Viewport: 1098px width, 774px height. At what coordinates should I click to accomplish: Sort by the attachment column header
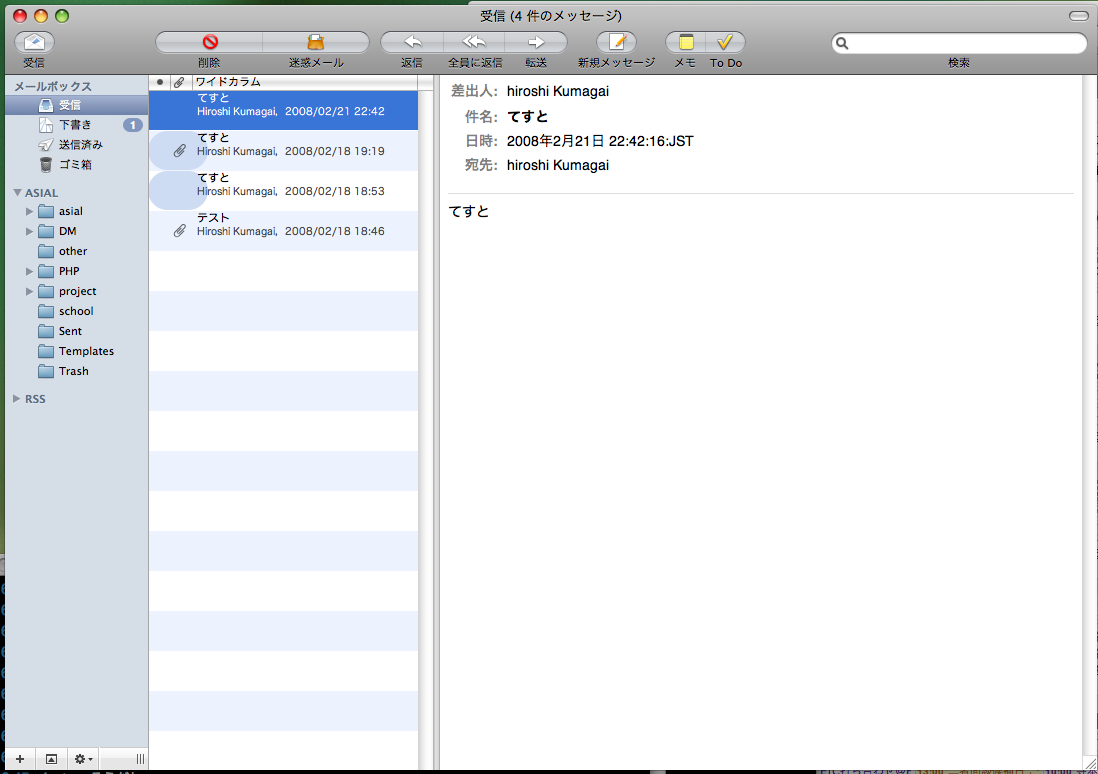coord(178,82)
